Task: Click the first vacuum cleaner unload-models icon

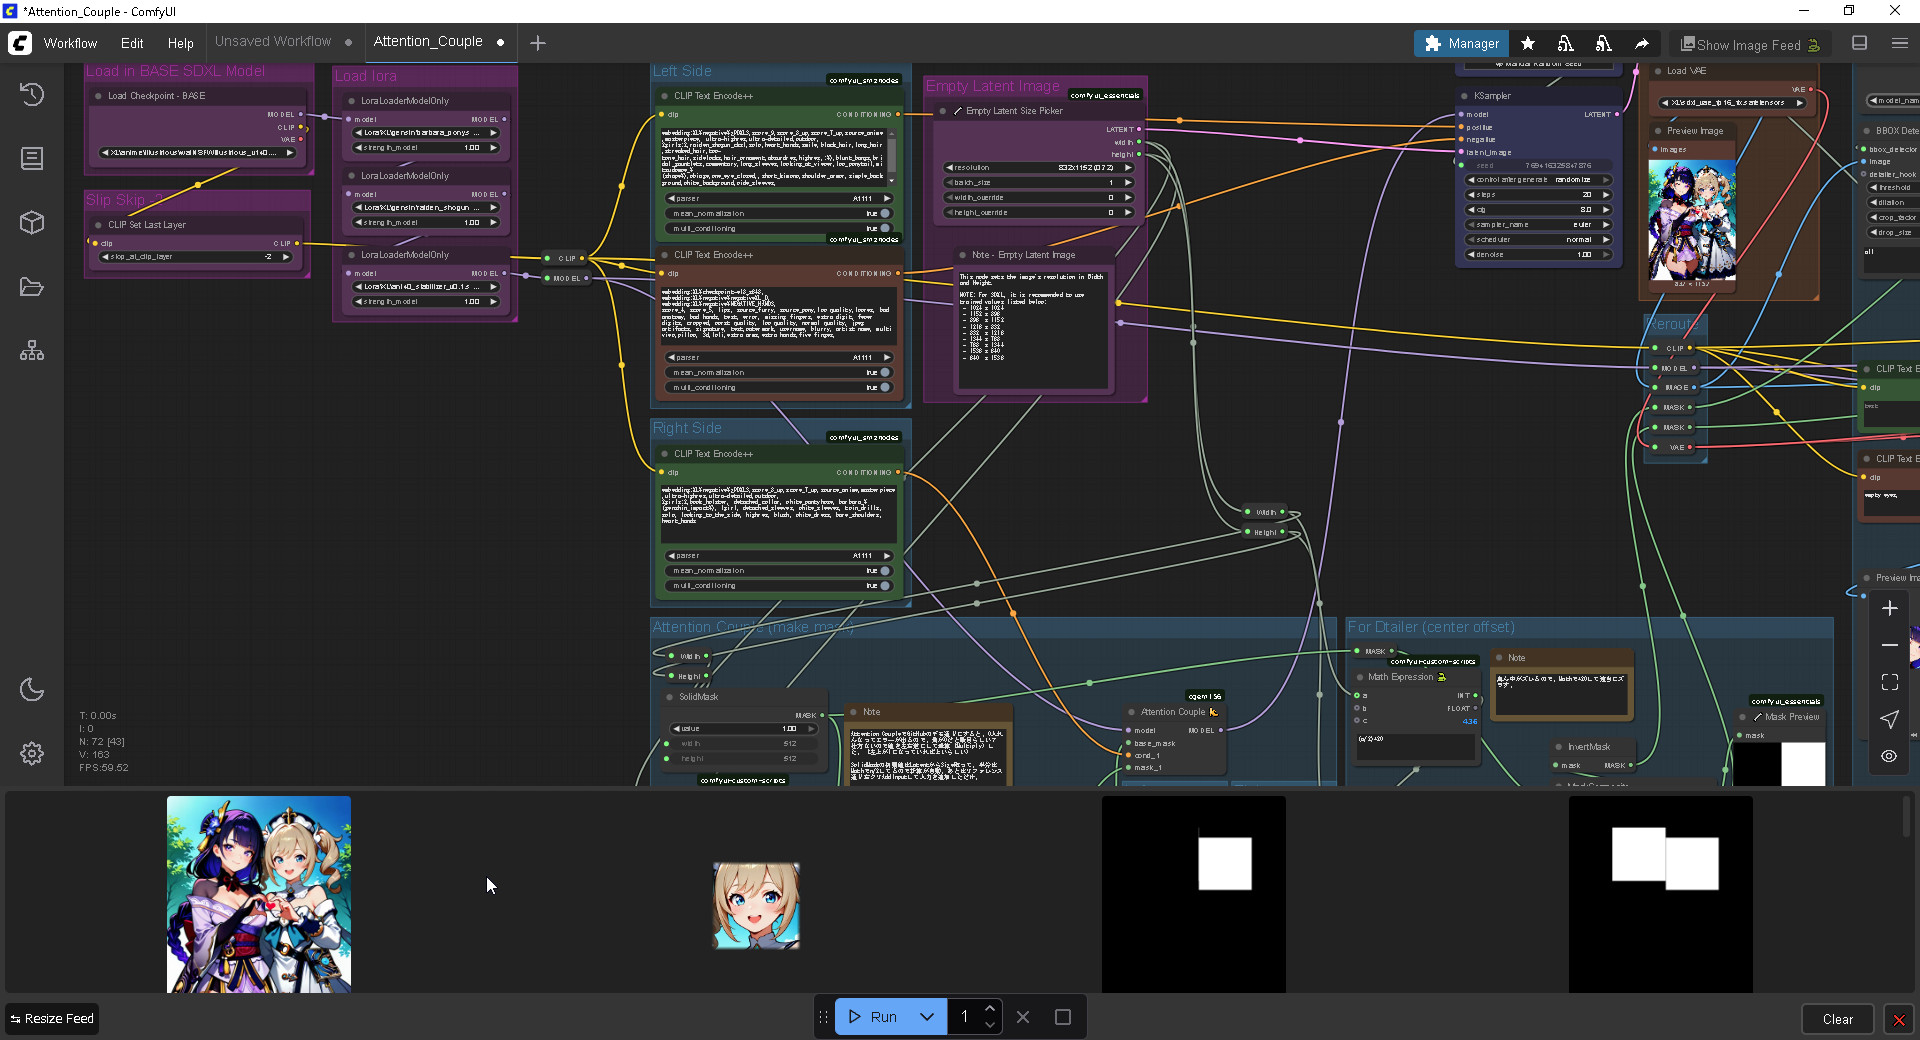Action: (x=1566, y=43)
